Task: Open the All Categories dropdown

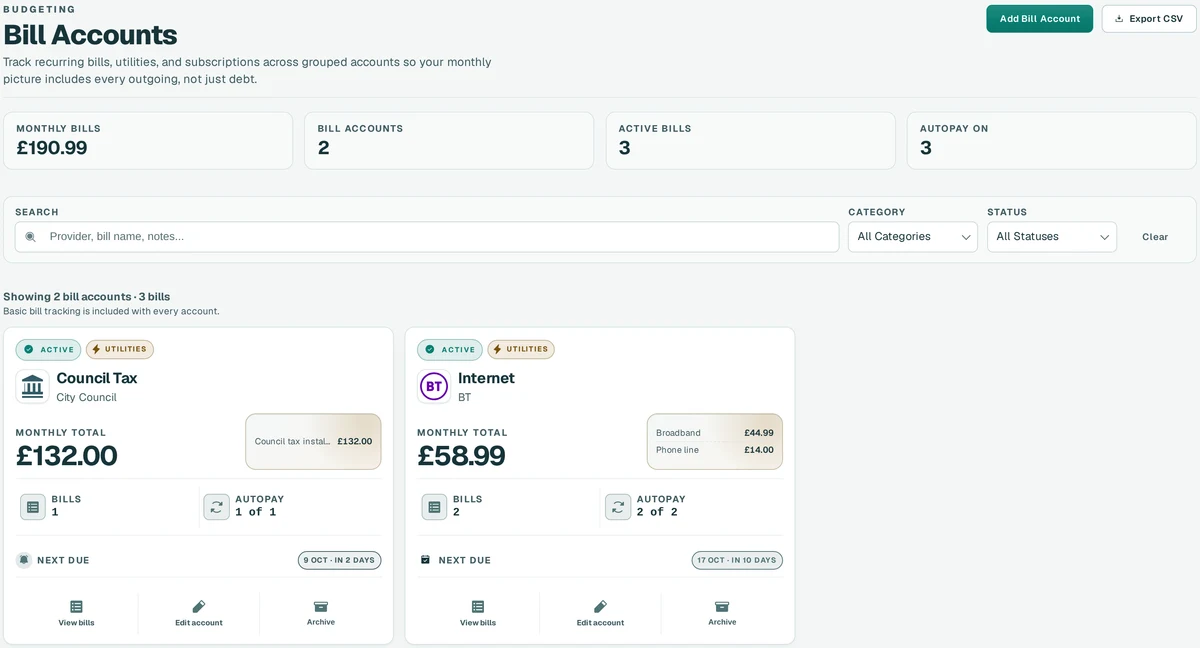Action: 913,237
